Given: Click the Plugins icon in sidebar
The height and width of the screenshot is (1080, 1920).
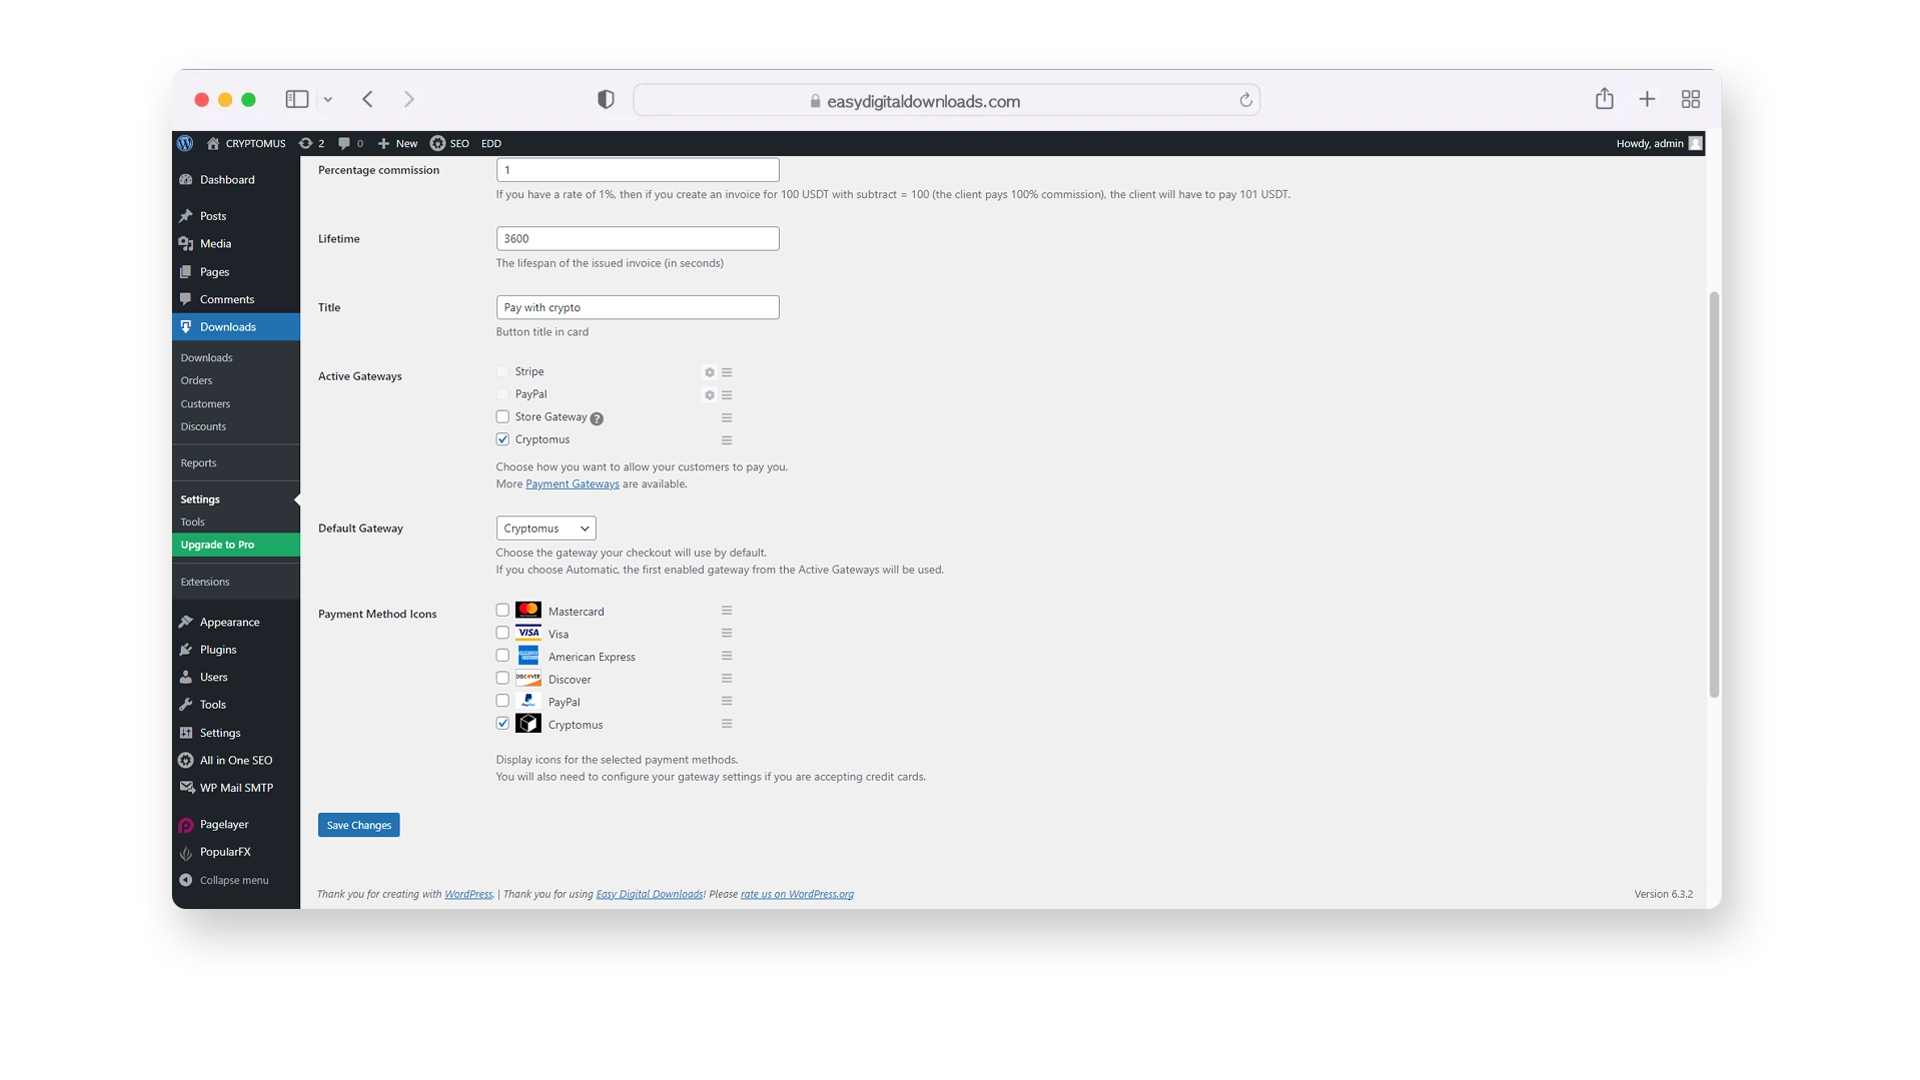Looking at the screenshot, I should 186,649.
